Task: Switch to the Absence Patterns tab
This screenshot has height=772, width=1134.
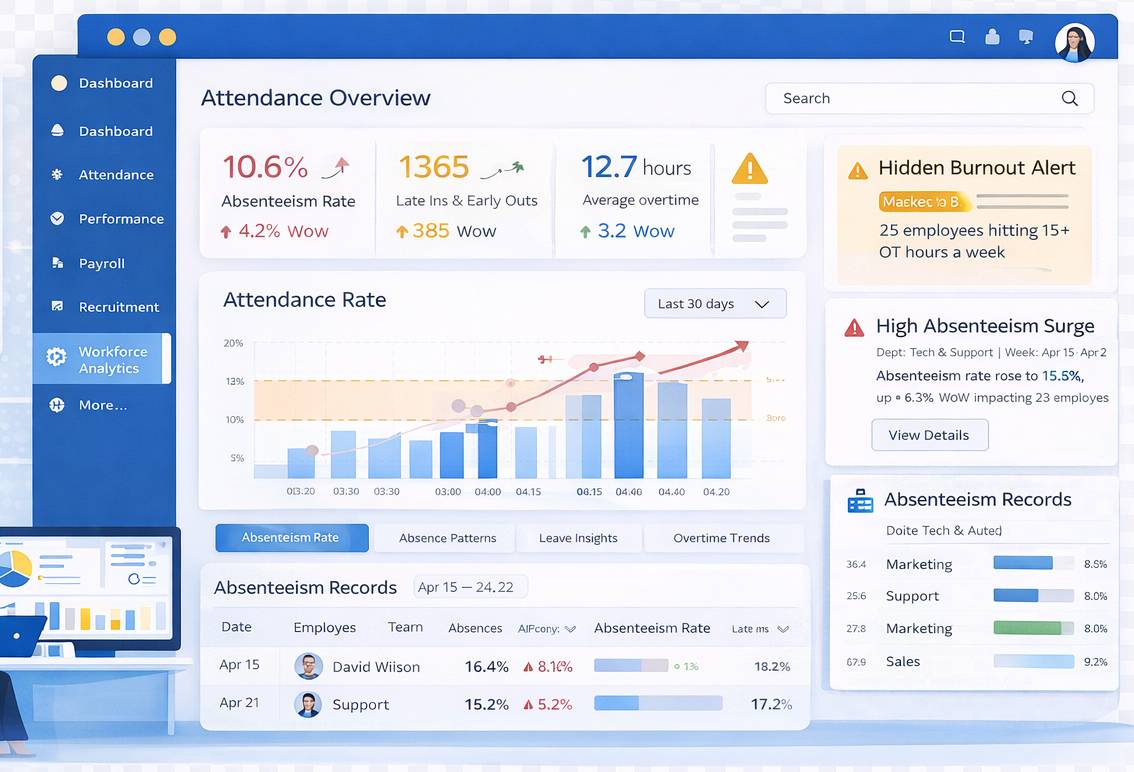Action: click(x=447, y=538)
